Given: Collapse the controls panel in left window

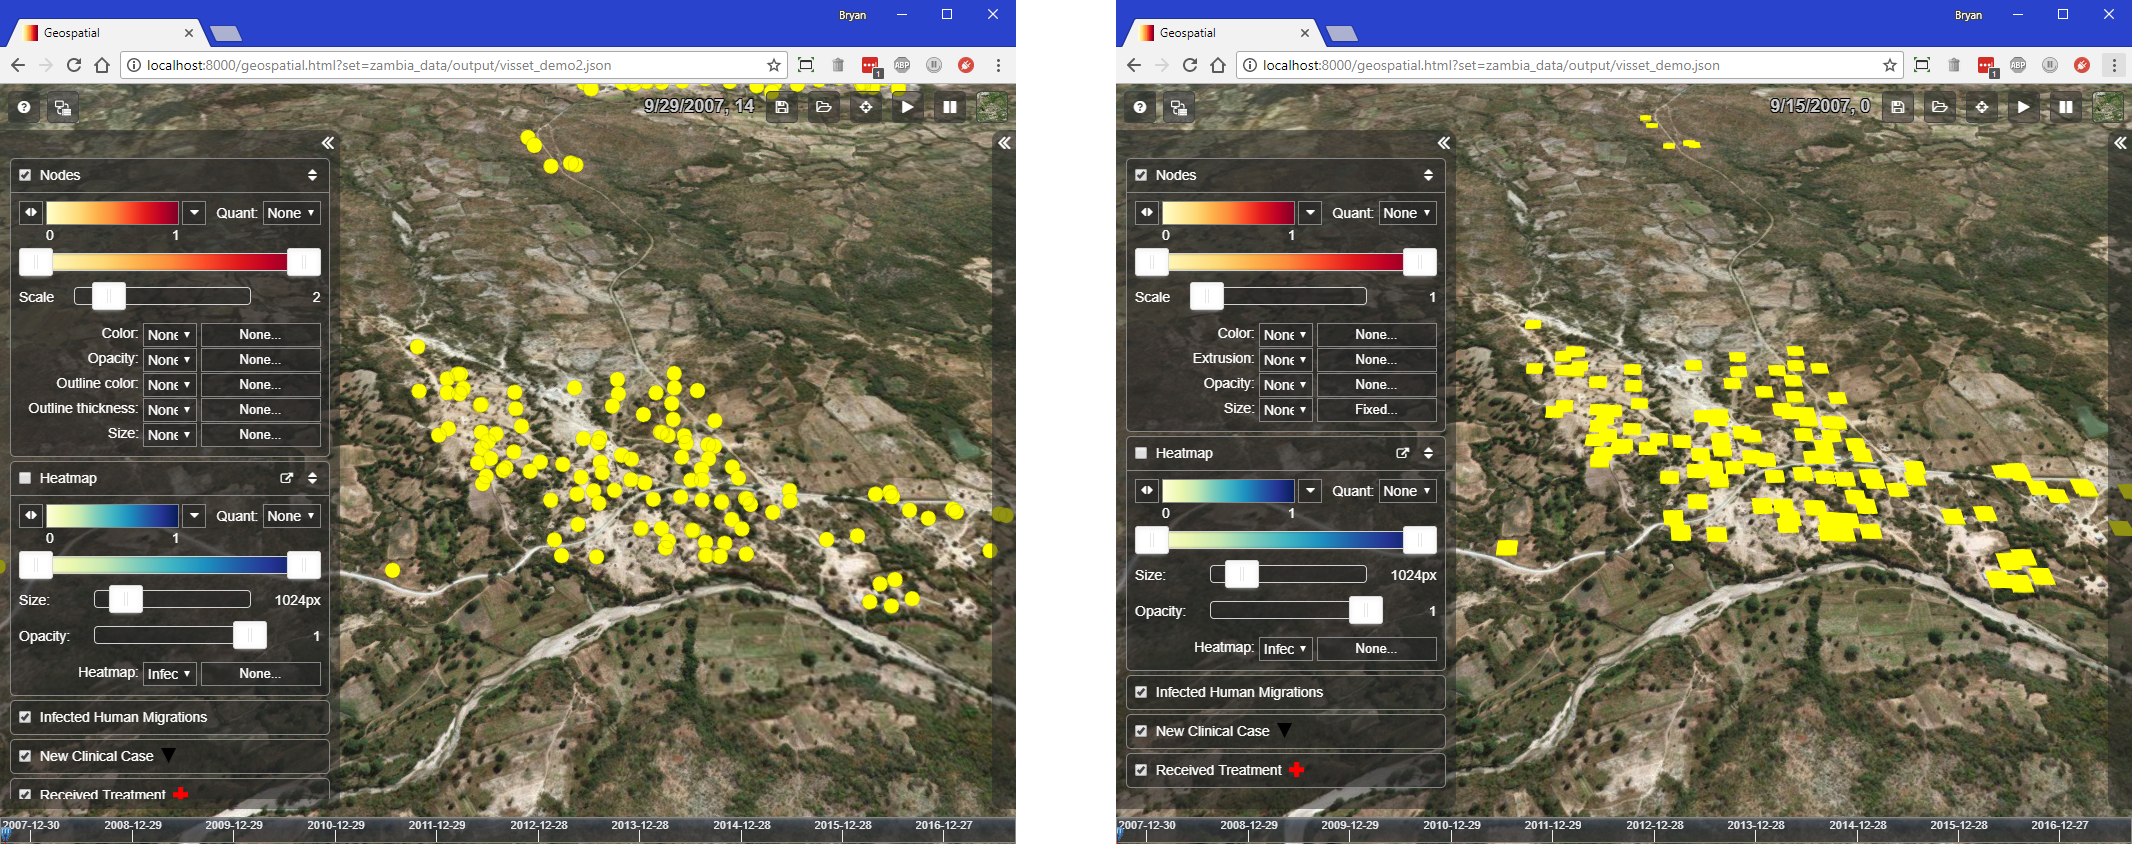Looking at the screenshot, I should coord(328,143).
